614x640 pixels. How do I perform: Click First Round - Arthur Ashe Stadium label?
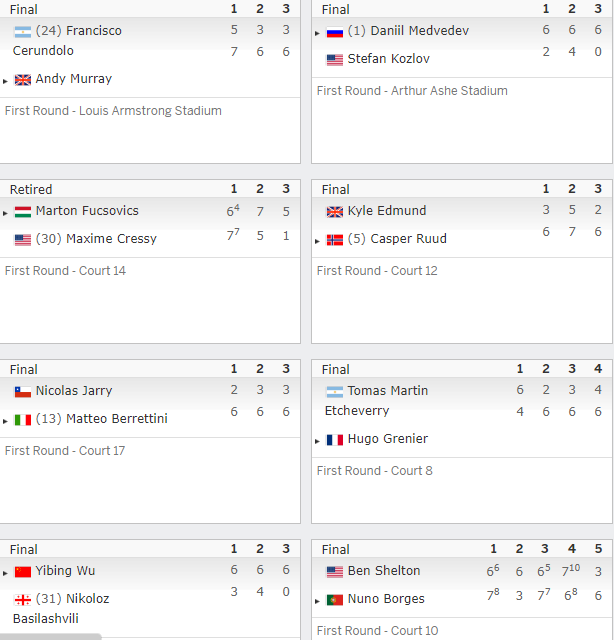click(412, 91)
